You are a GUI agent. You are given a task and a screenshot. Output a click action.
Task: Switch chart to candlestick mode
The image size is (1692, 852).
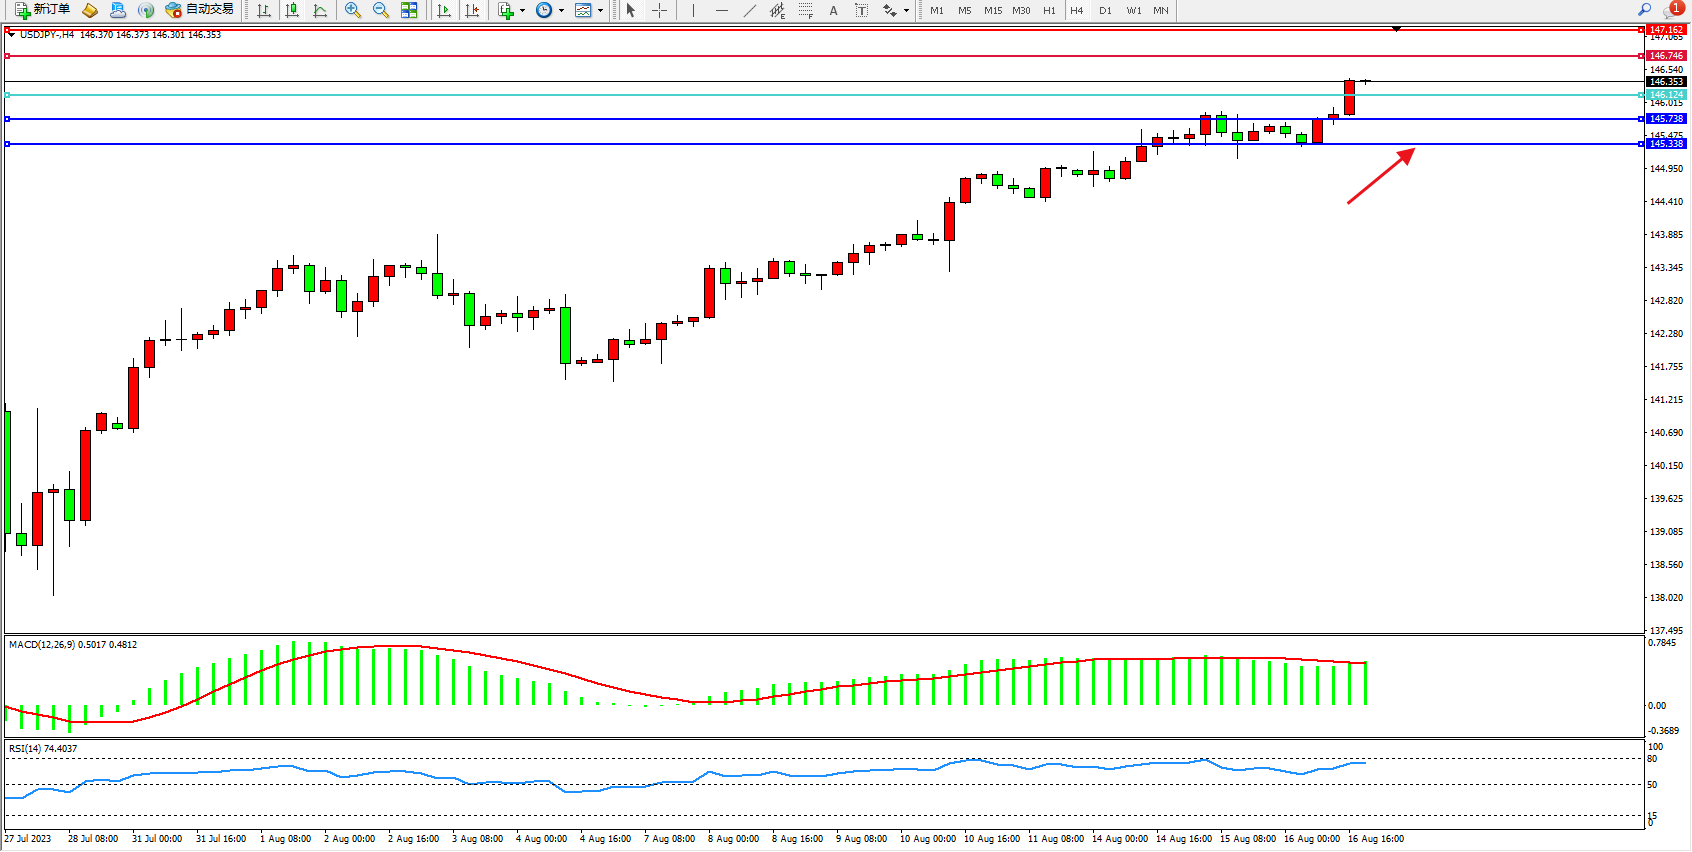pyautogui.click(x=292, y=10)
